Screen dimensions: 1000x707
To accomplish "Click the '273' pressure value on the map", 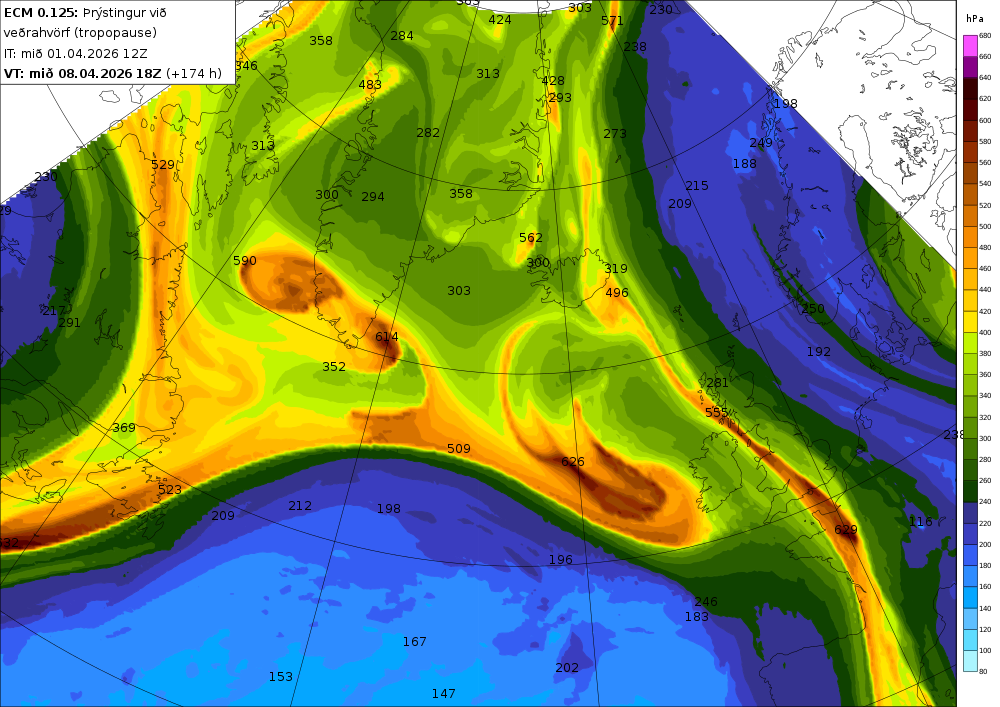I will [x=615, y=134].
